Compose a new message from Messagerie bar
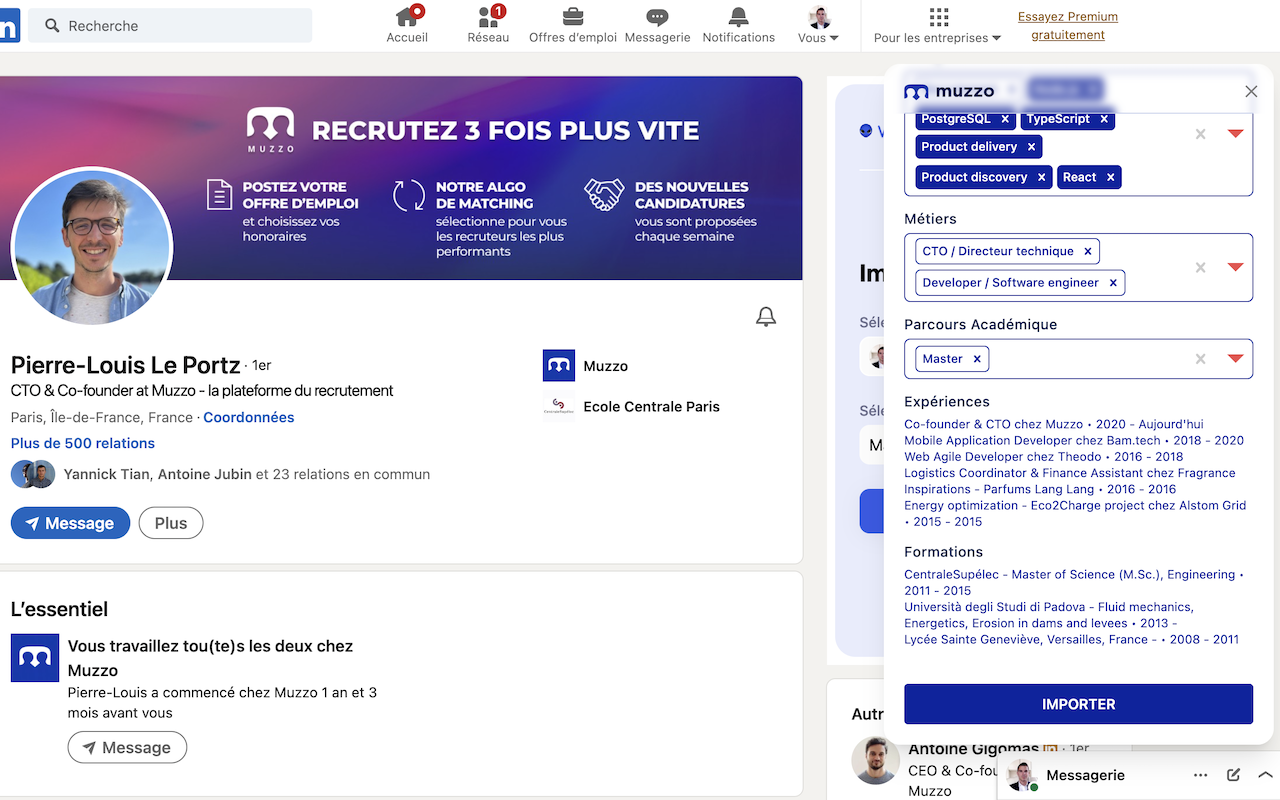 point(1234,775)
